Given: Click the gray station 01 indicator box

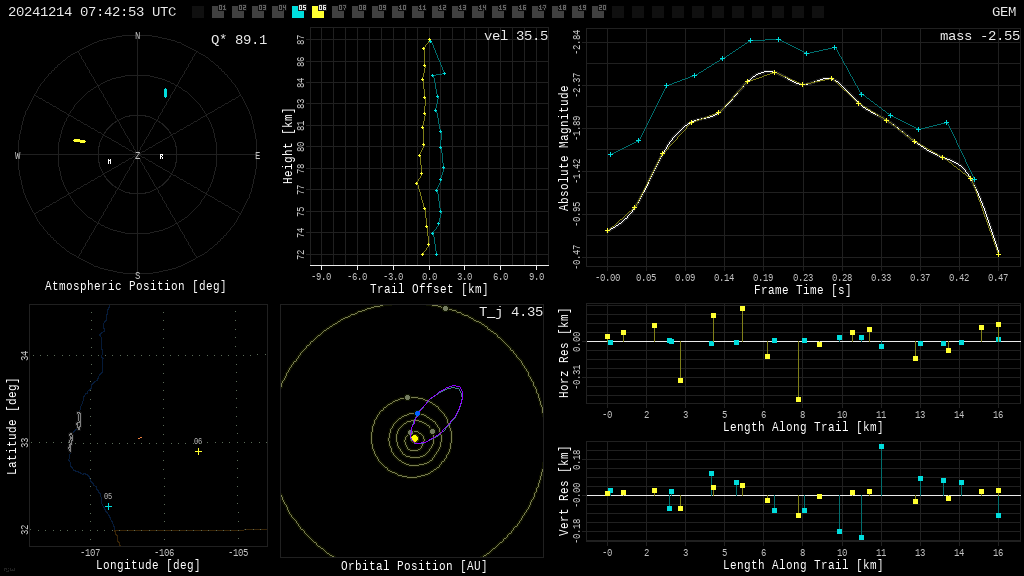Looking at the screenshot, I should pos(218,12).
